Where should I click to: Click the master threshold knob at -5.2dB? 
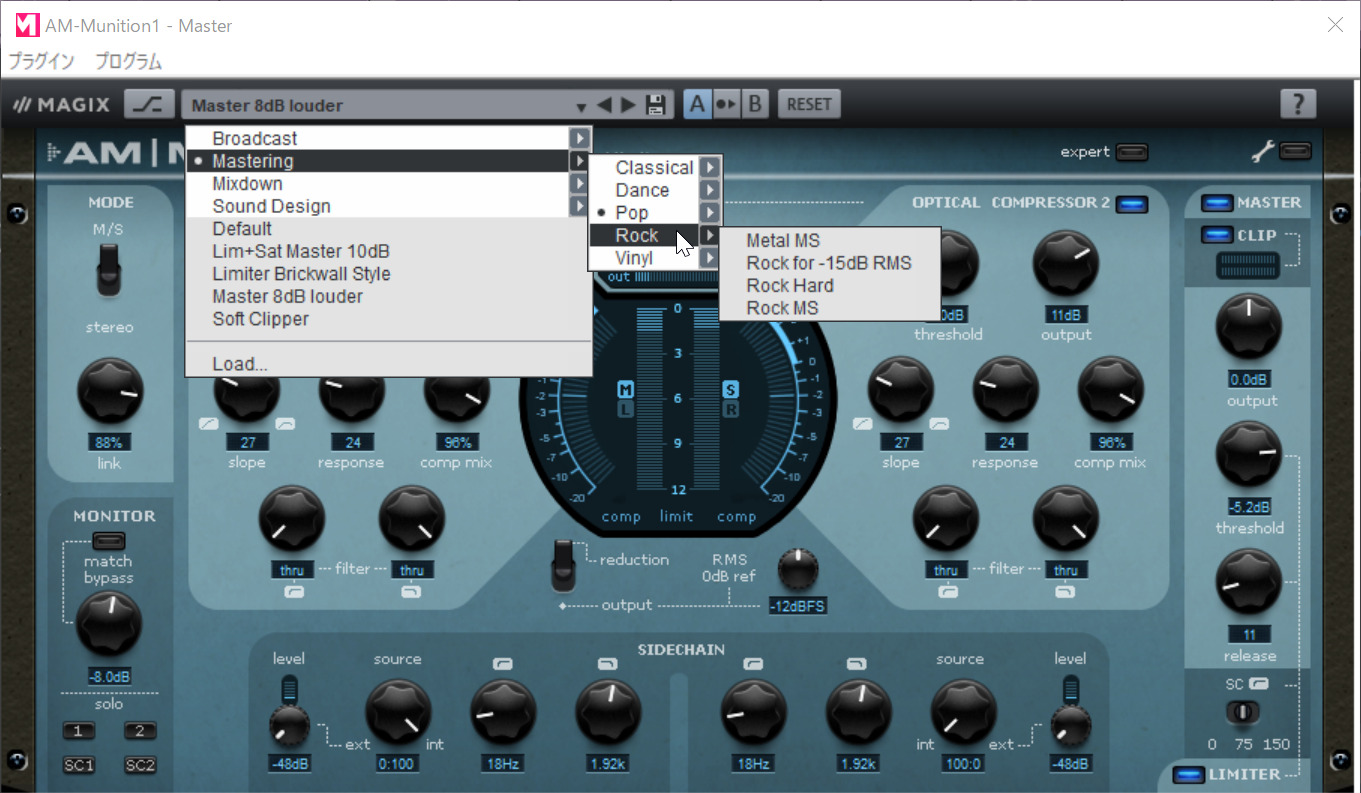(x=1249, y=455)
